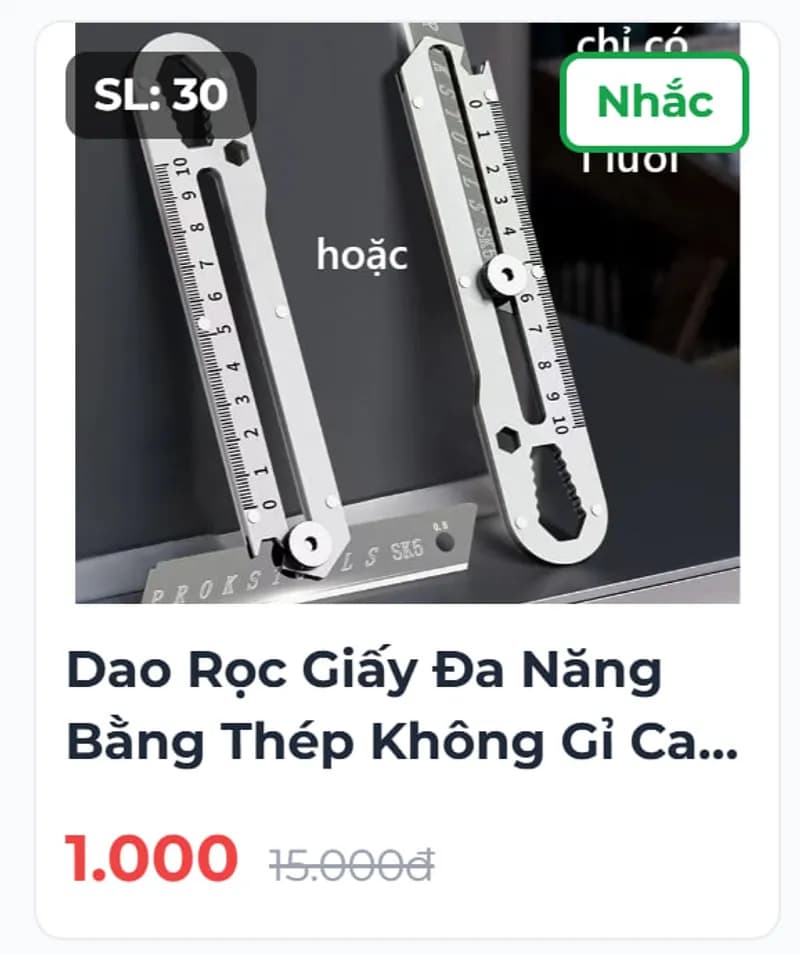The width and height of the screenshot is (800, 955).
Task: Click the serrated wrench opening on right knife
Action: (558, 493)
